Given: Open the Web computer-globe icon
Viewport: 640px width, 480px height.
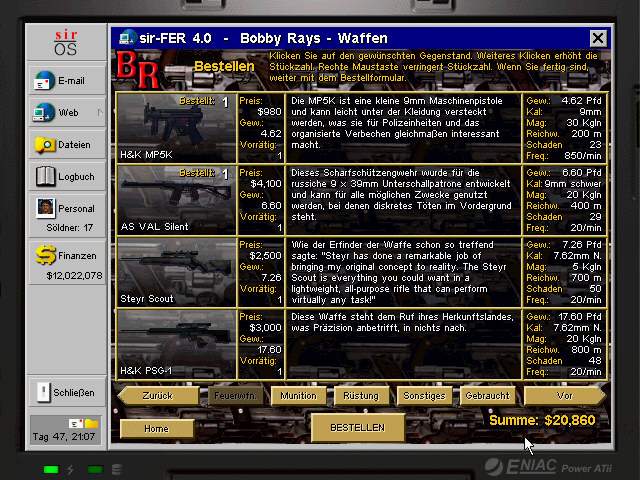Looking at the screenshot, I should pyautogui.click(x=44, y=113).
